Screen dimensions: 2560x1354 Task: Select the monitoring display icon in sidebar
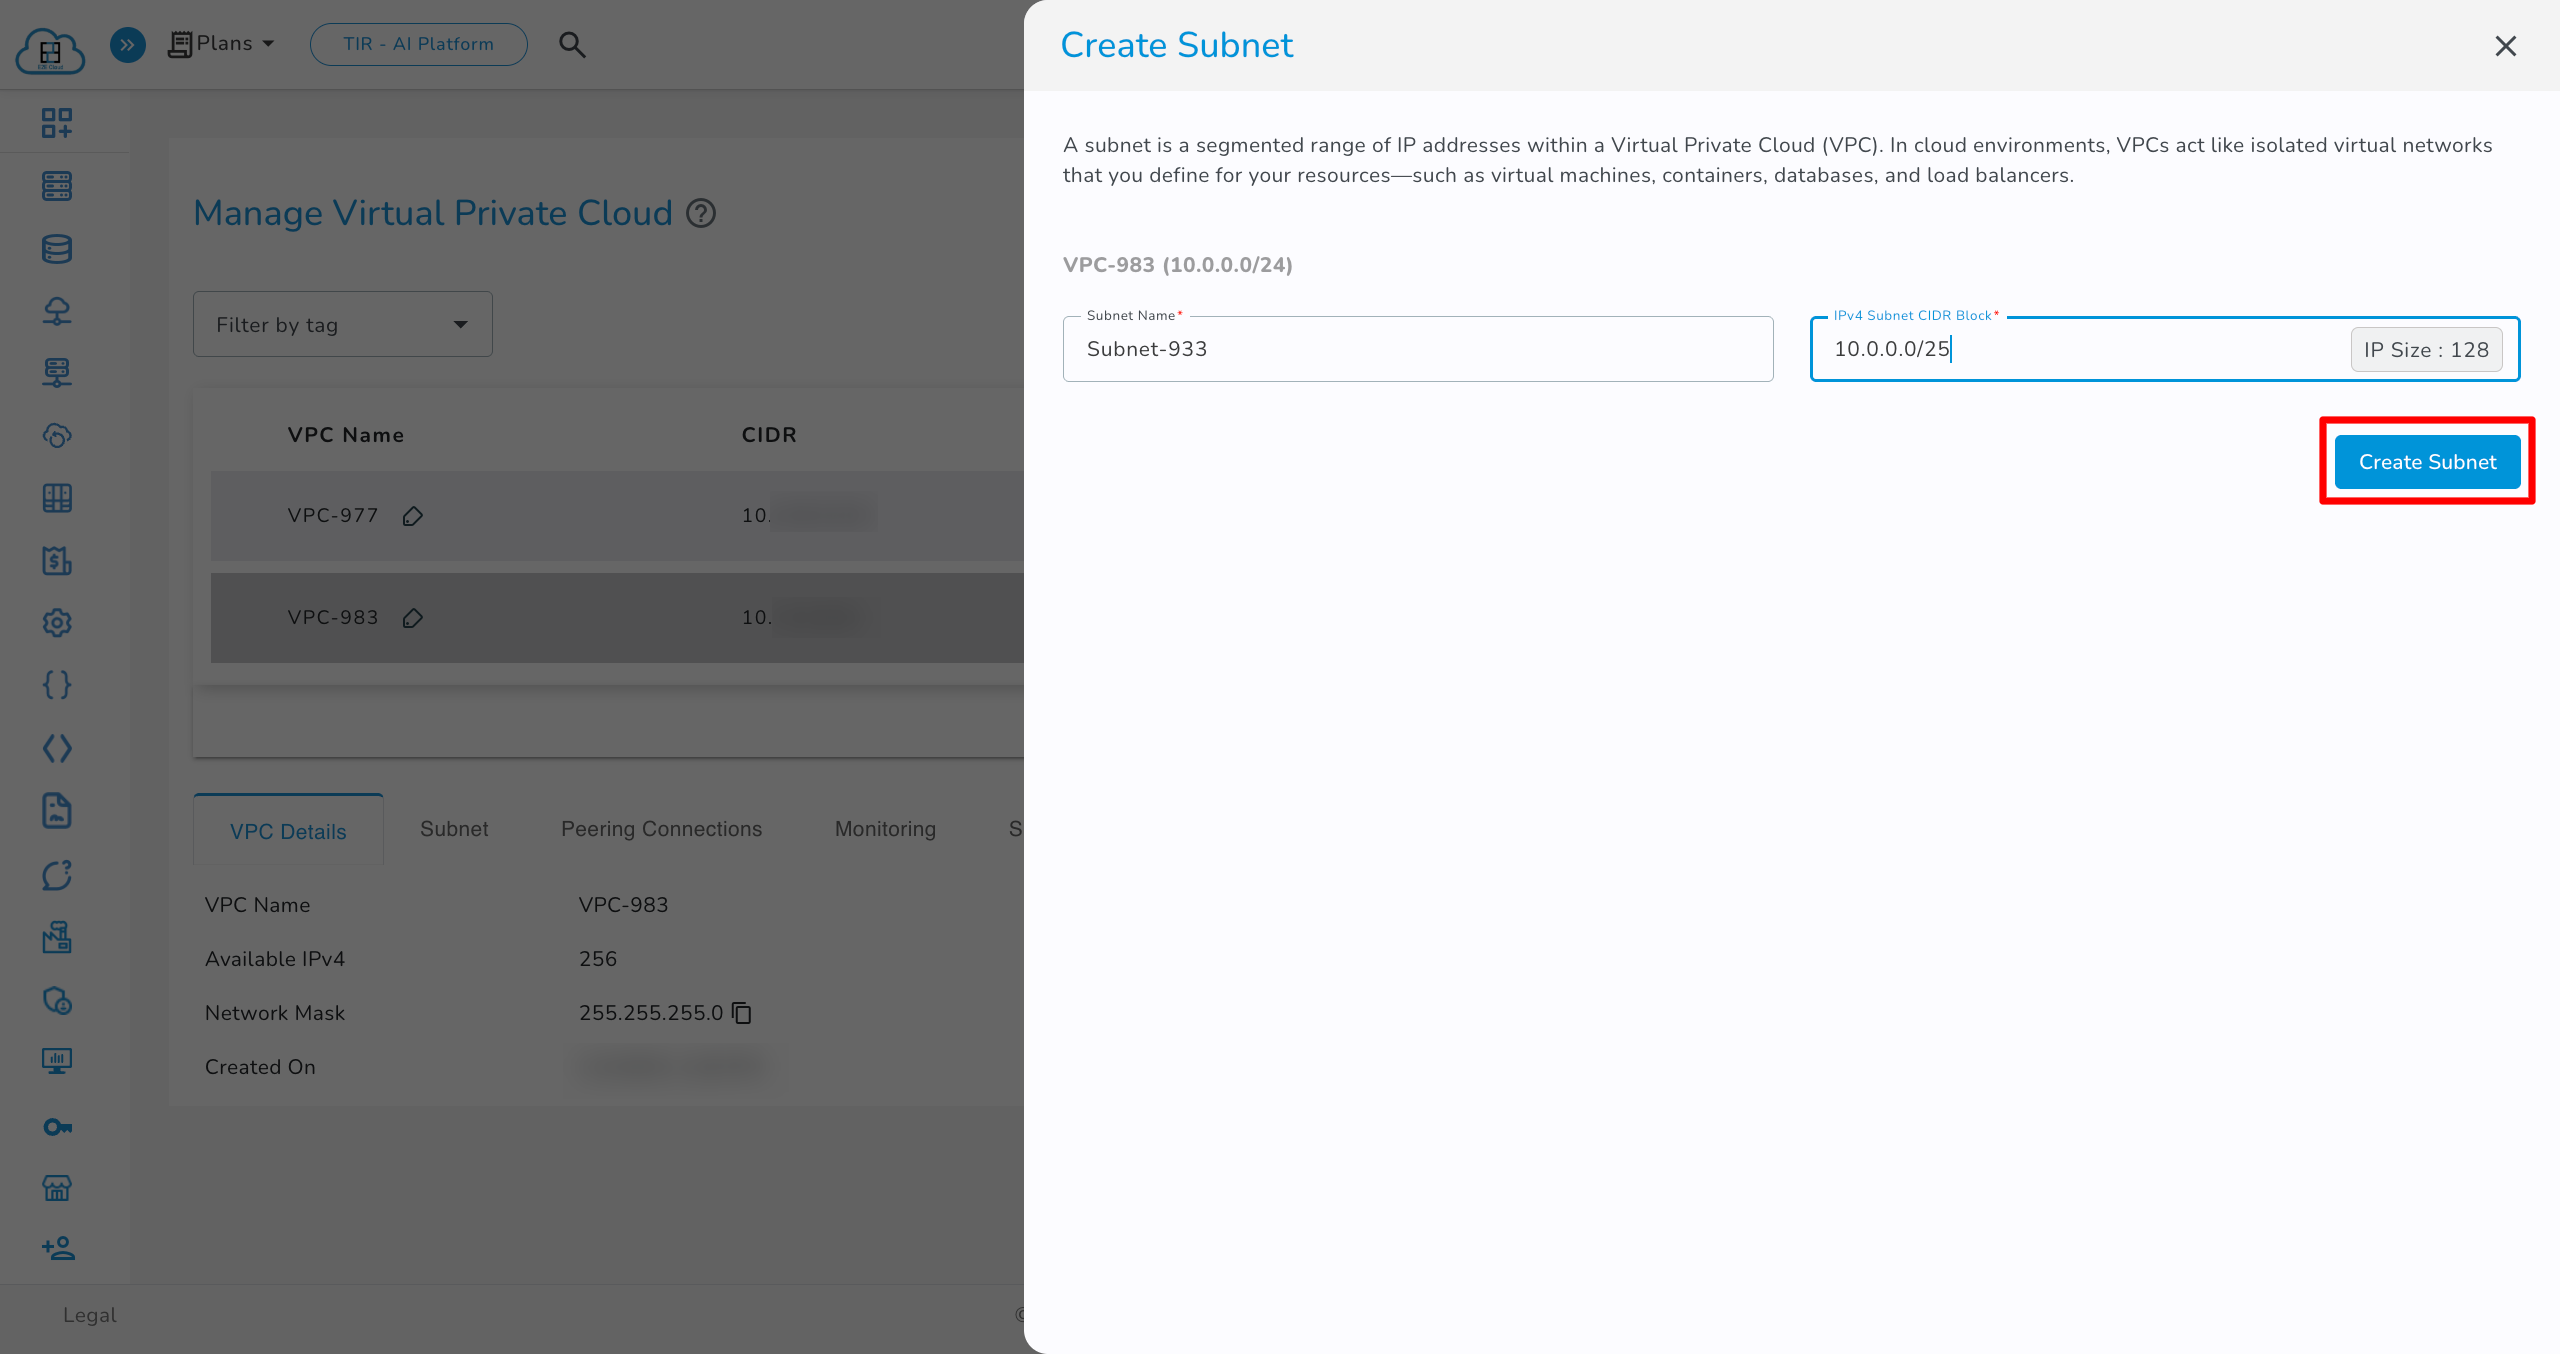[57, 1061]
